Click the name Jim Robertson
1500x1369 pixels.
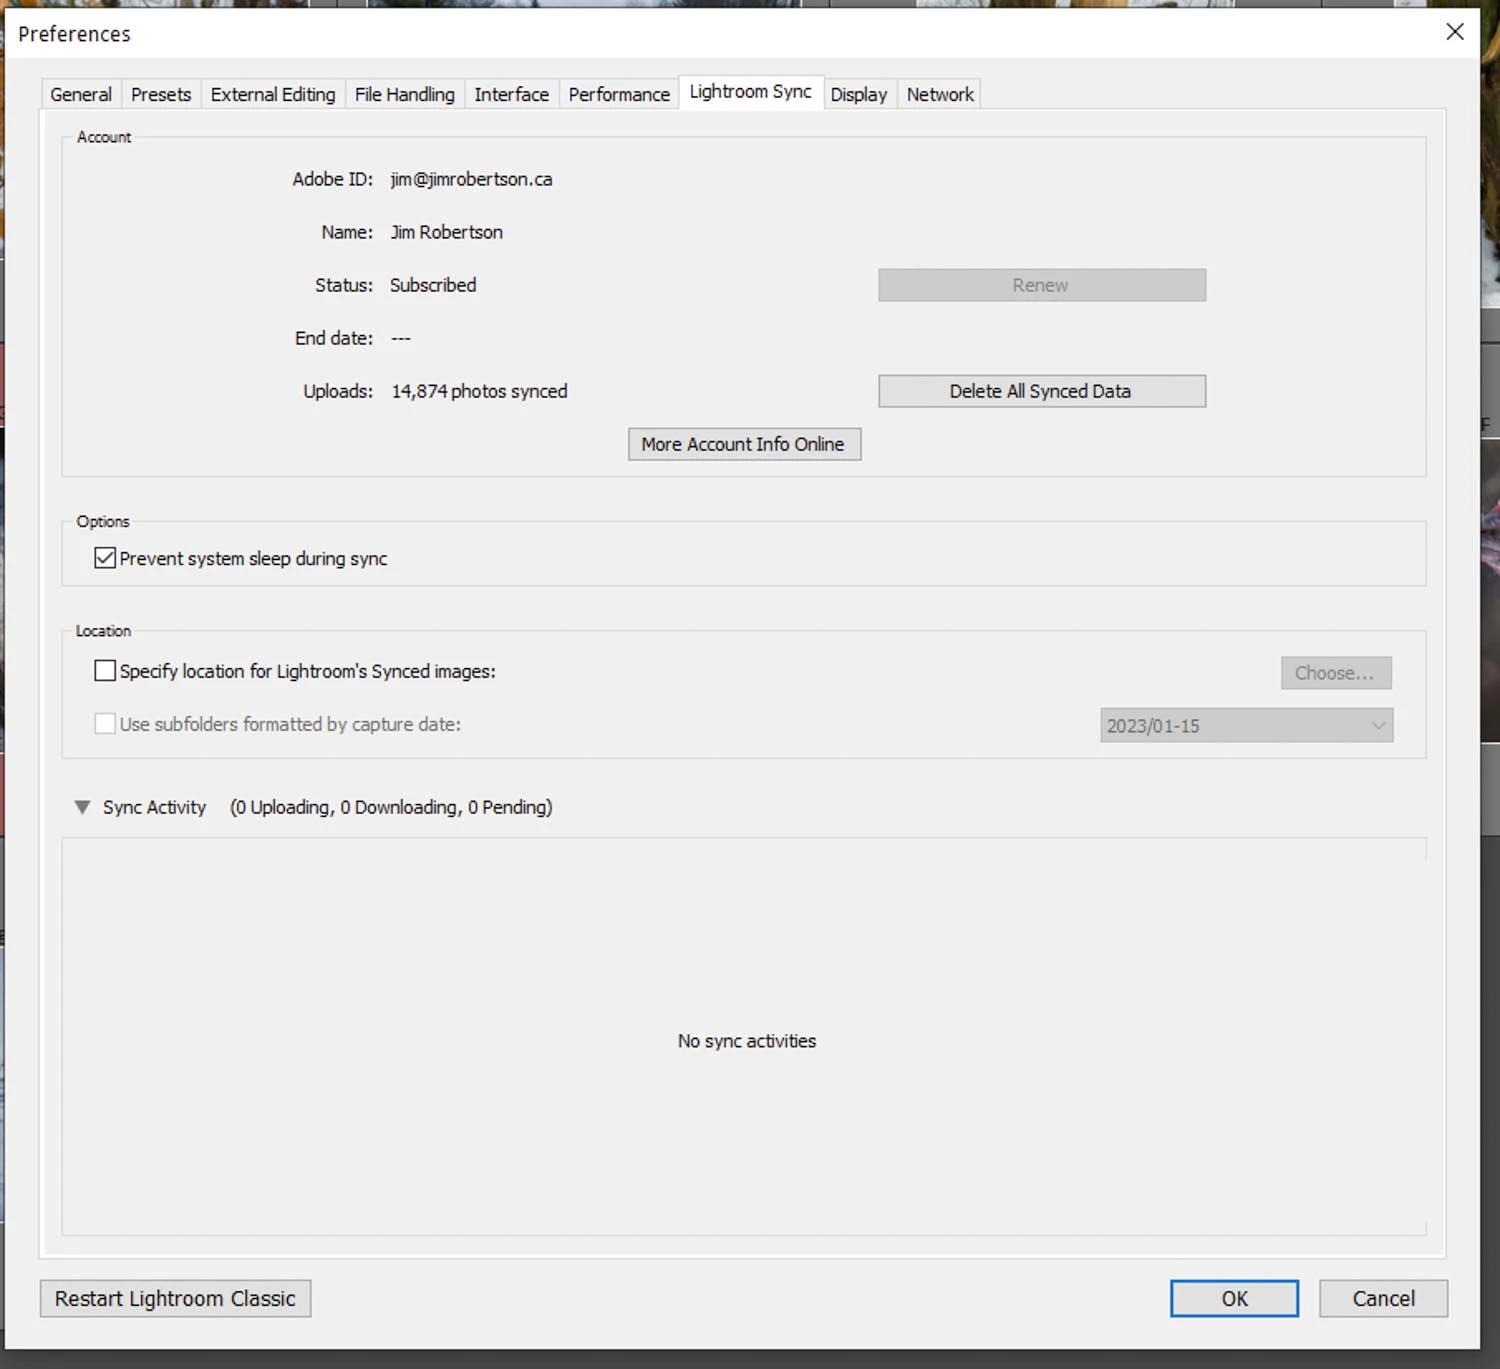click(x=447, y=232)
